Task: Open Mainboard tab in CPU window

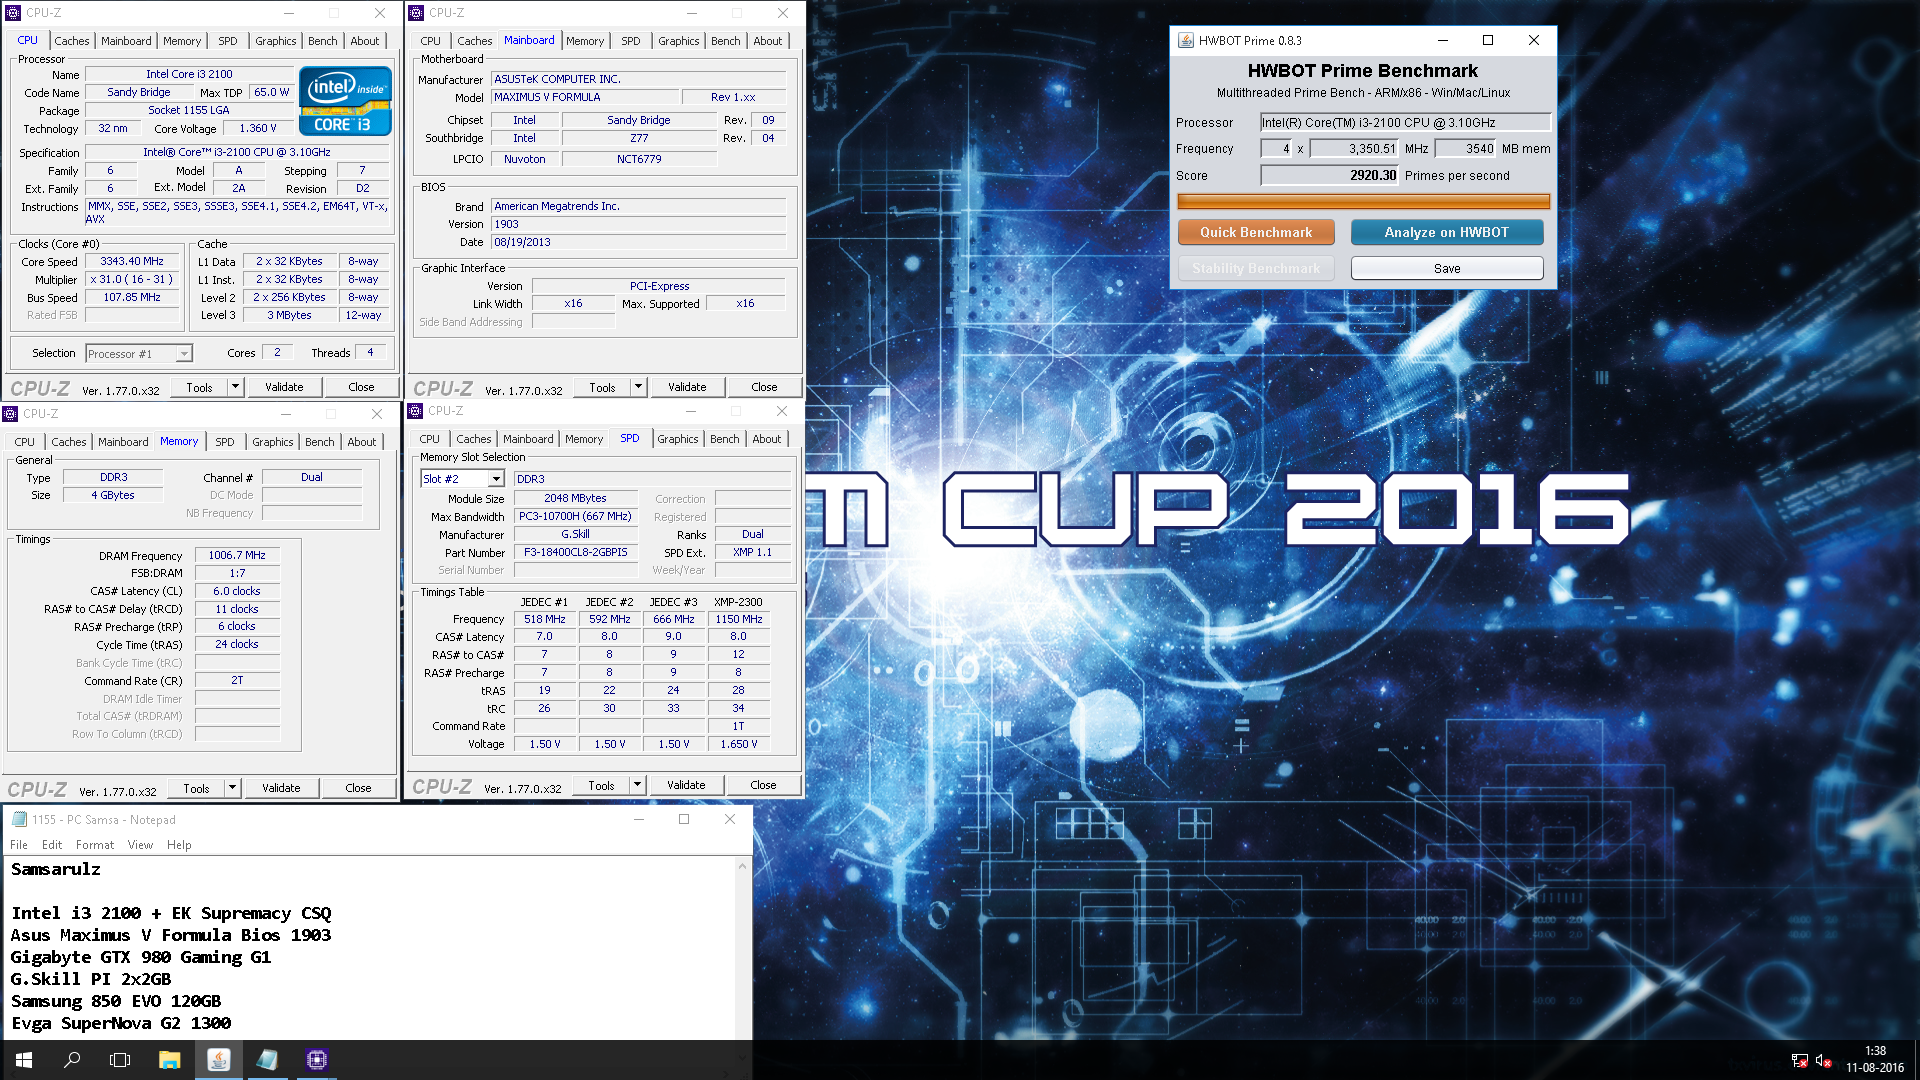Action: tap(126, 41)
